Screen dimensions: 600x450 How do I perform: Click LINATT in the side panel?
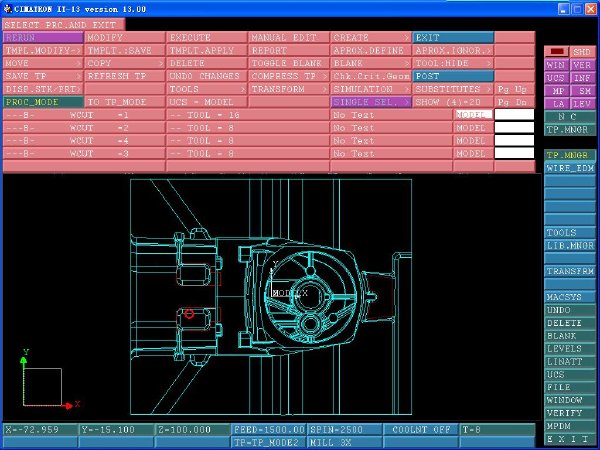point(570,362)
